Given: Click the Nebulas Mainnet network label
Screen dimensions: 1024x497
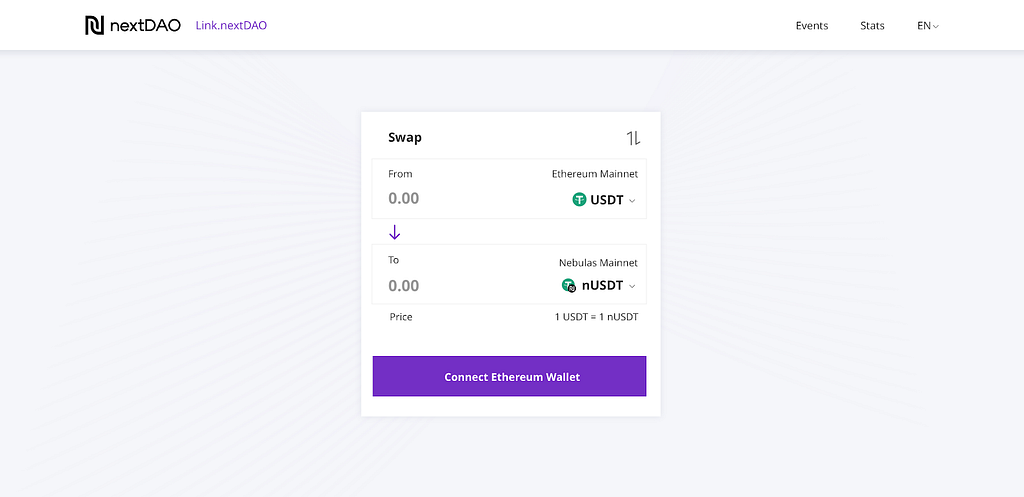Looking at the screenshot, I should tap(598, 263).
